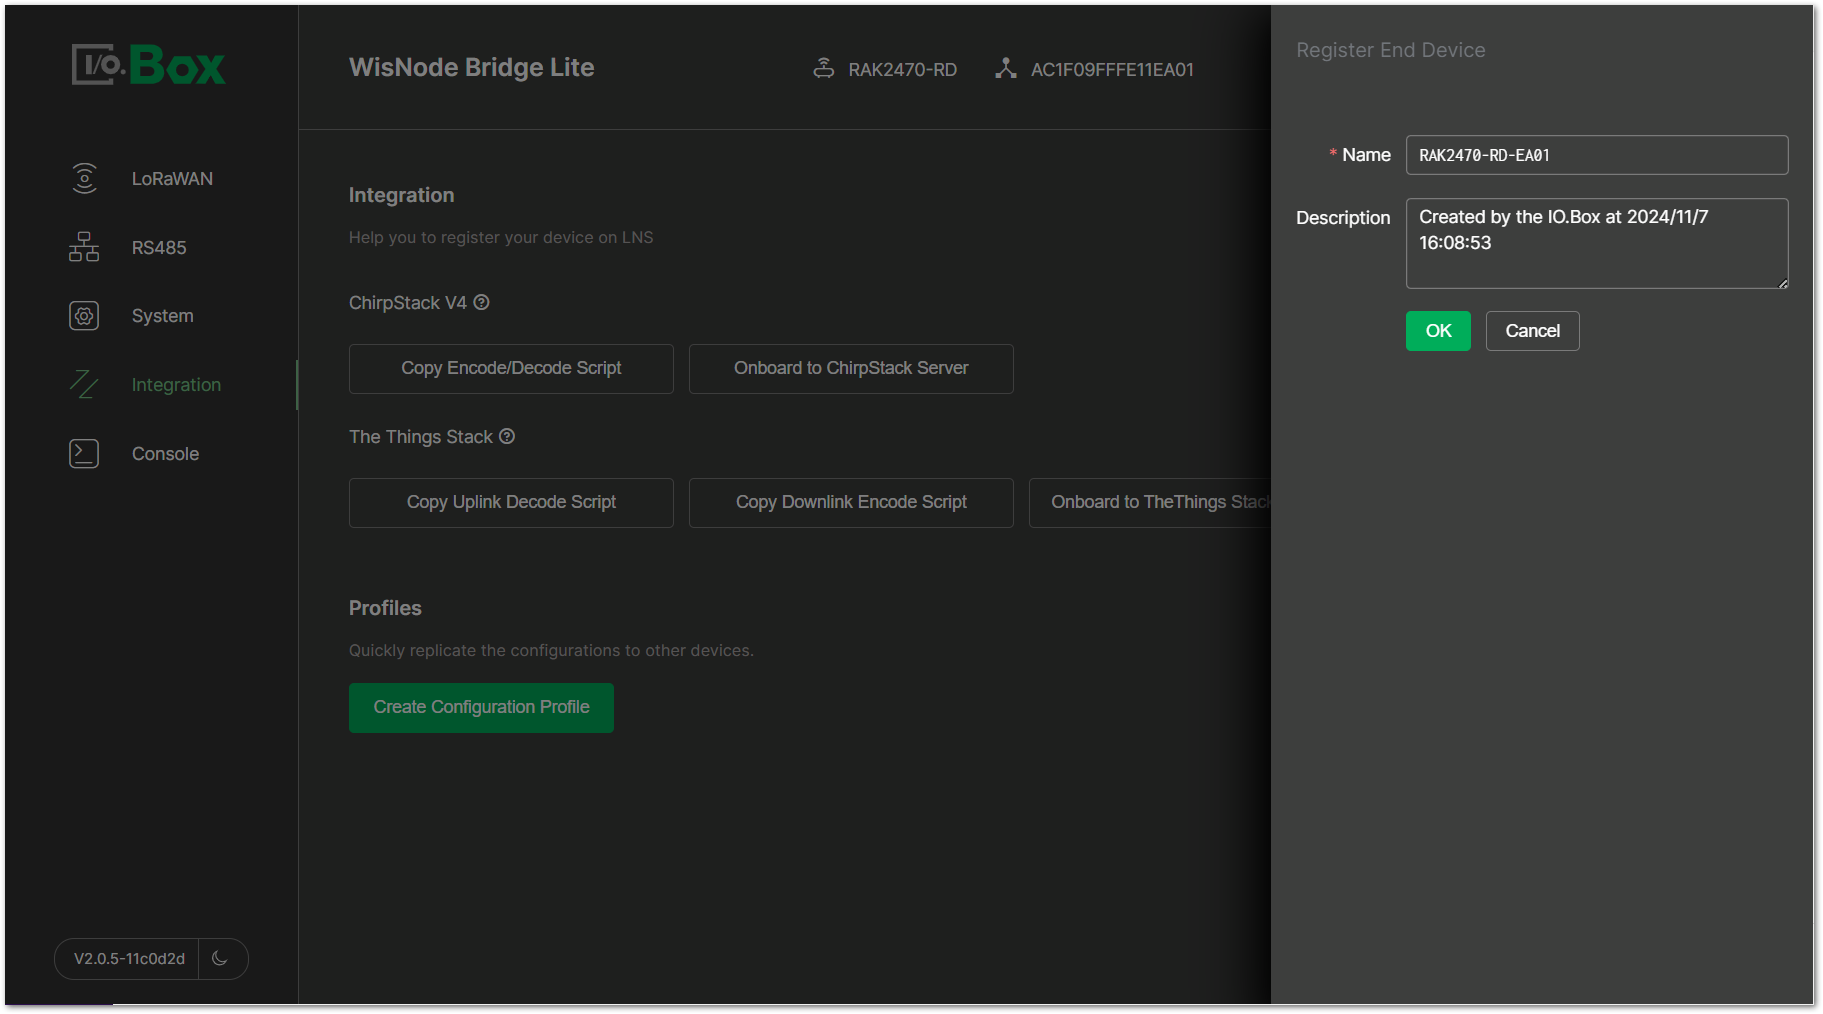Click The Things Stack help icon
The width and height of the screenshot is (1823, 1014).
coord(507,436)
